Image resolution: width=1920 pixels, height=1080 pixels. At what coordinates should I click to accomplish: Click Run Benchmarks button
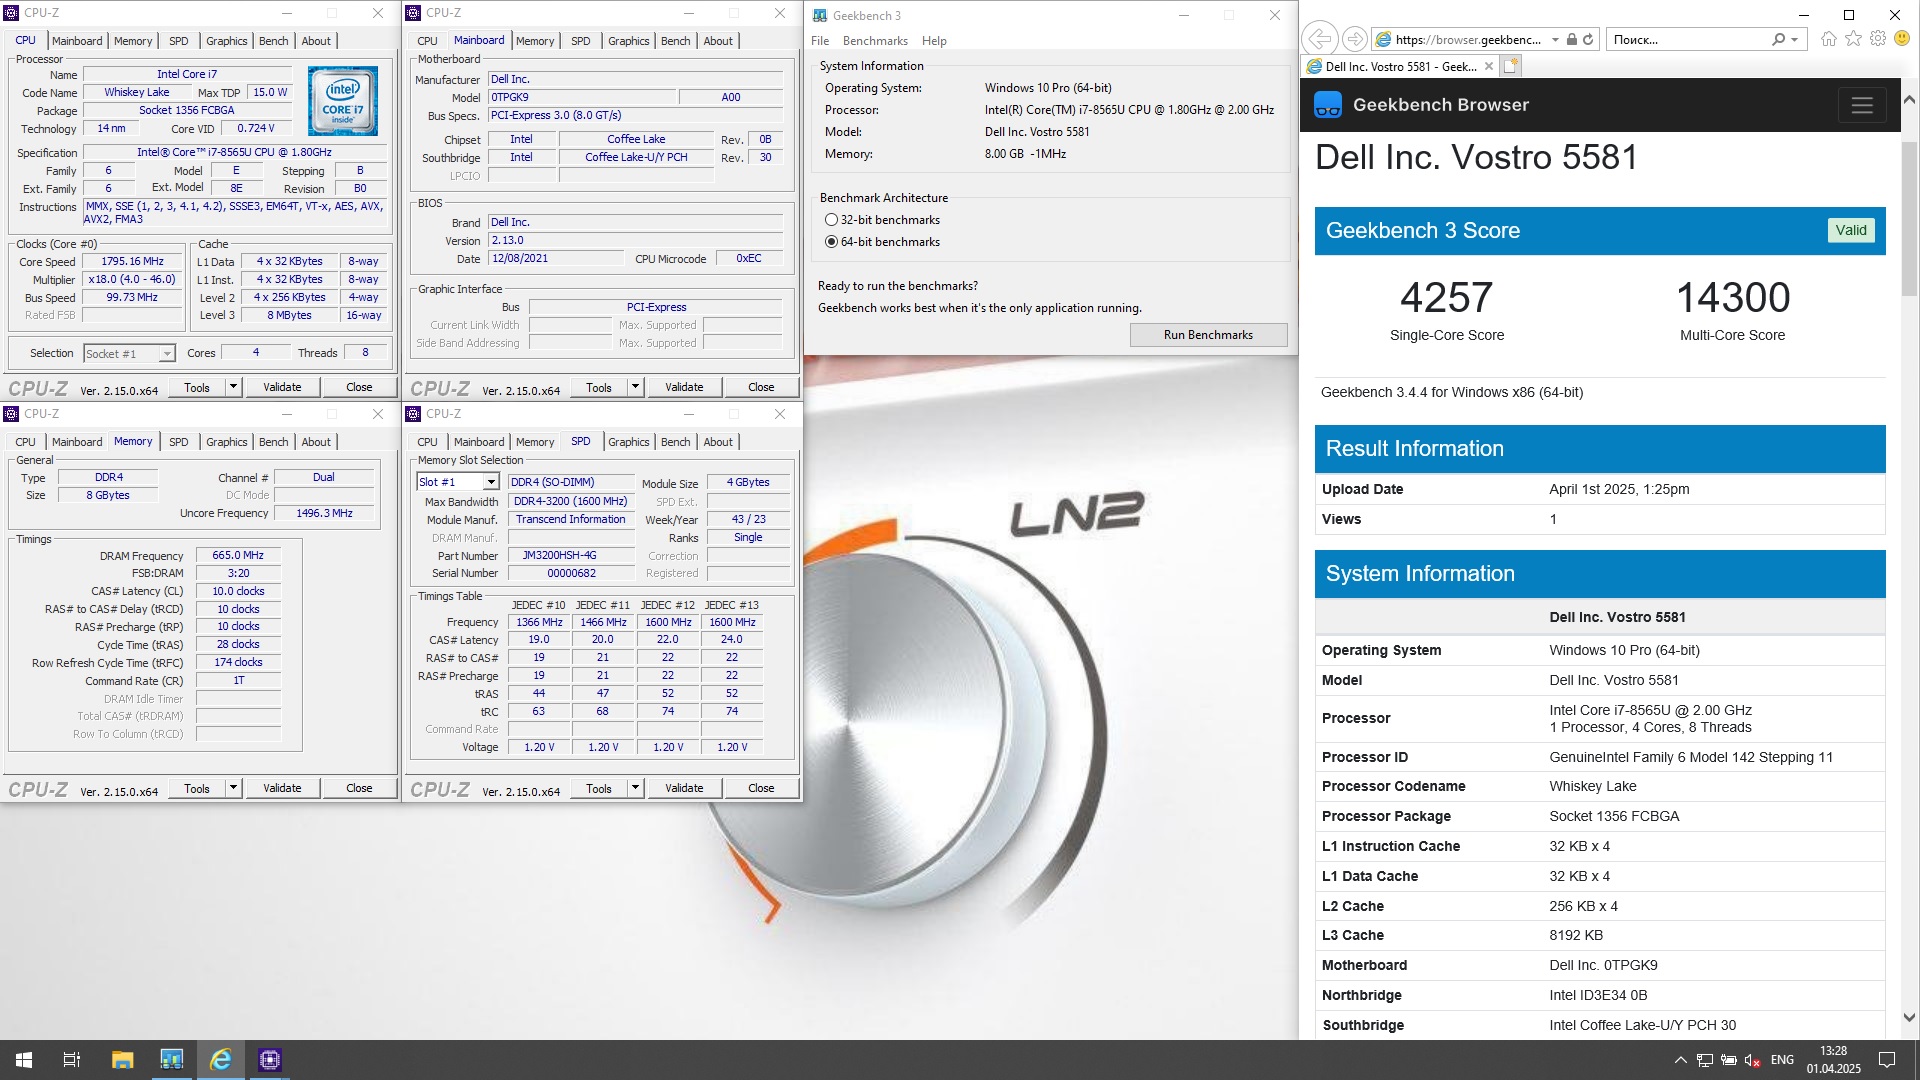(x=1208, y=335)
